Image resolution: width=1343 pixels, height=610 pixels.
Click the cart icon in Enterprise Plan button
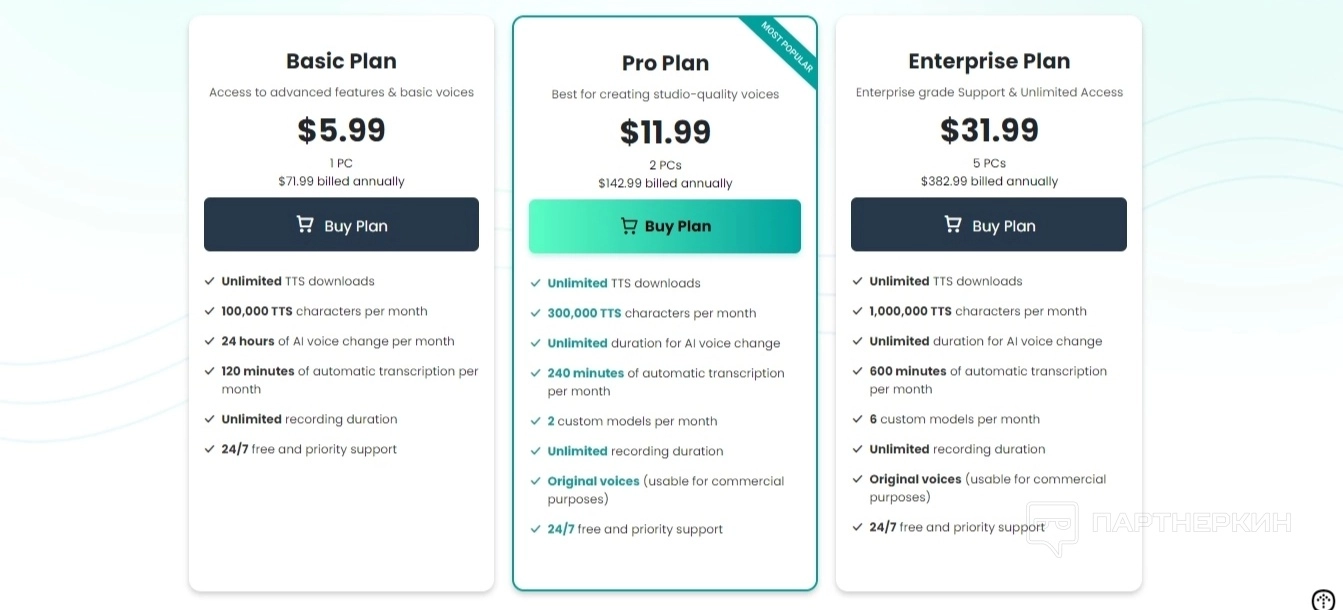(x=953, y=225)
